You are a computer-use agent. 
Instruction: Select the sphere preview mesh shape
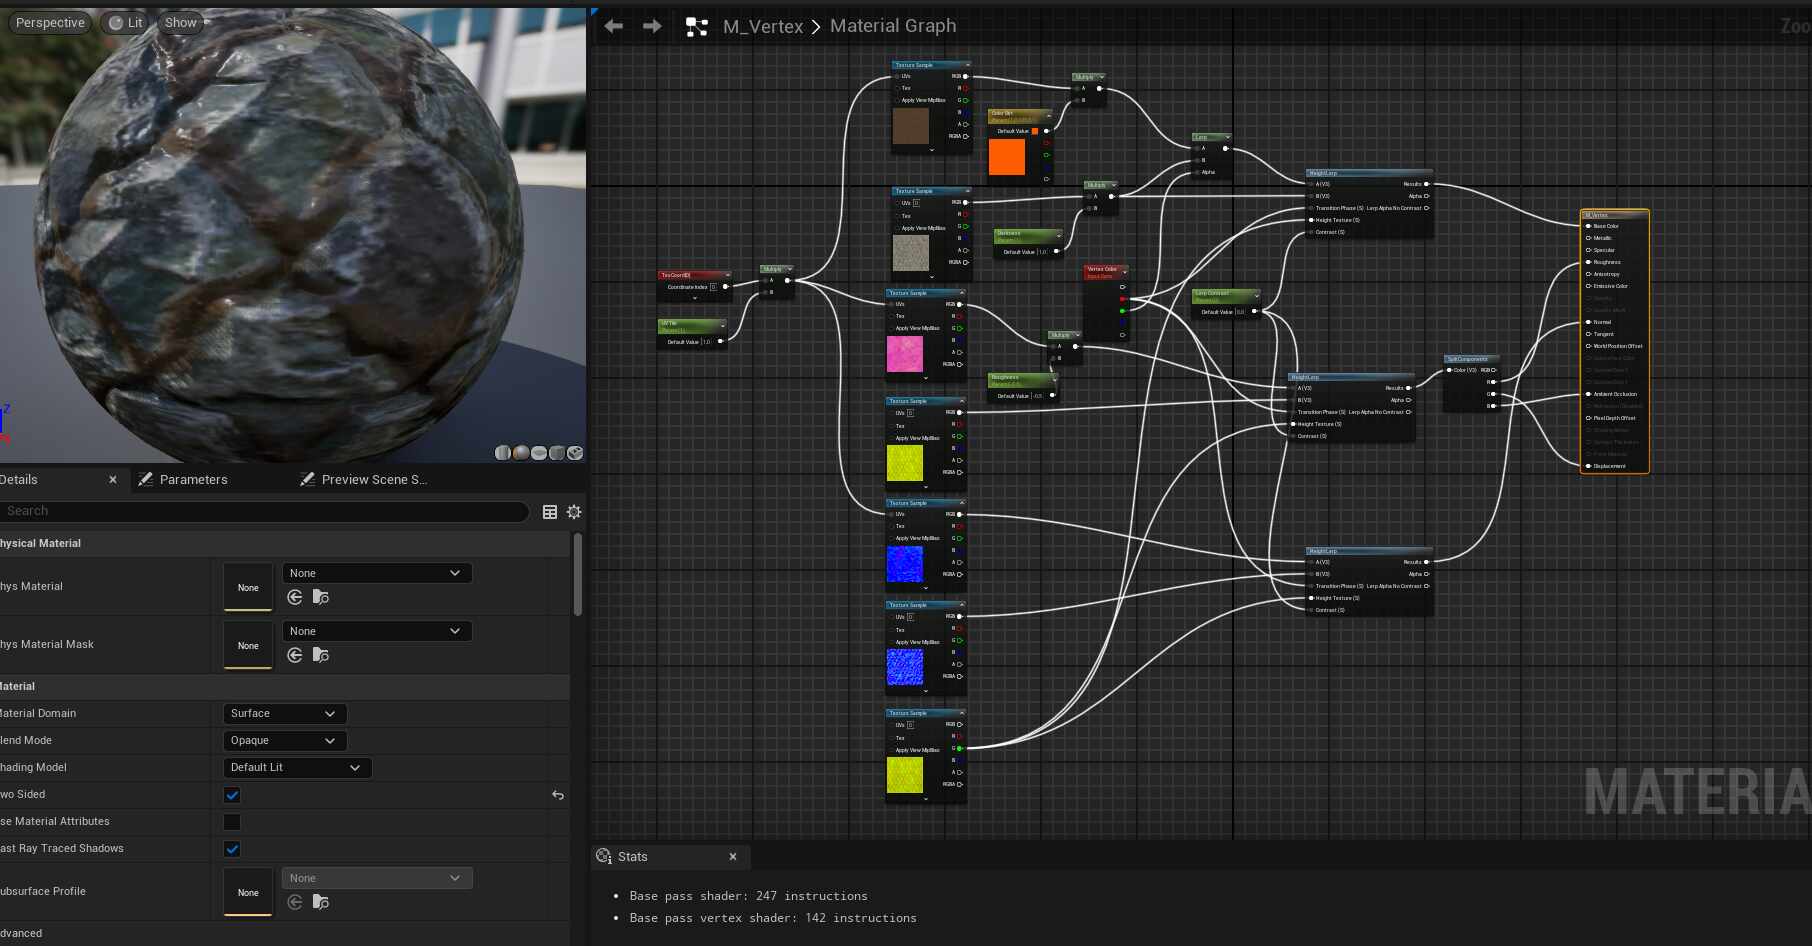[x=521, y=453]
